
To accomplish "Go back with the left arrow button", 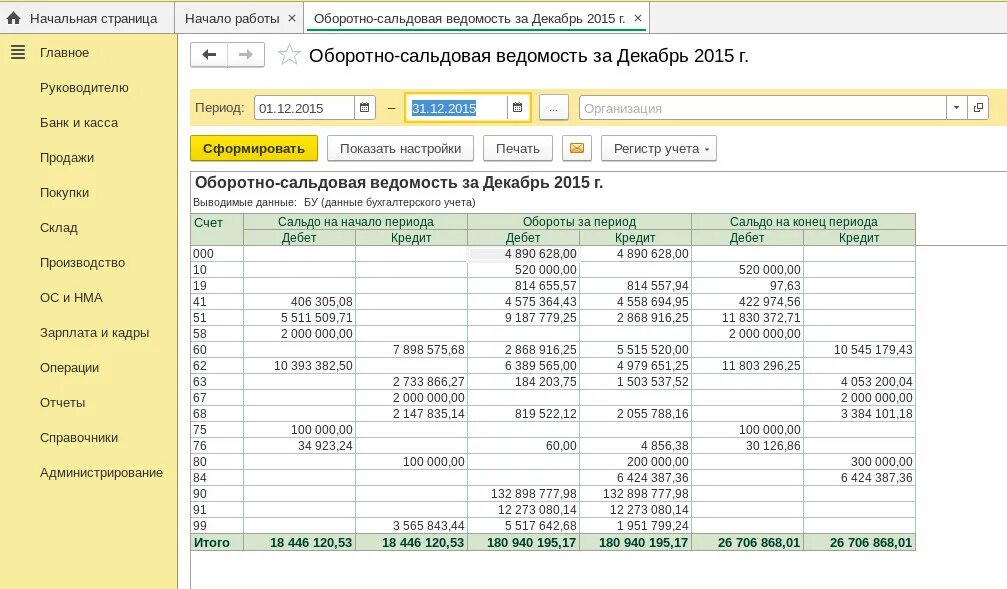I will 209,55.
